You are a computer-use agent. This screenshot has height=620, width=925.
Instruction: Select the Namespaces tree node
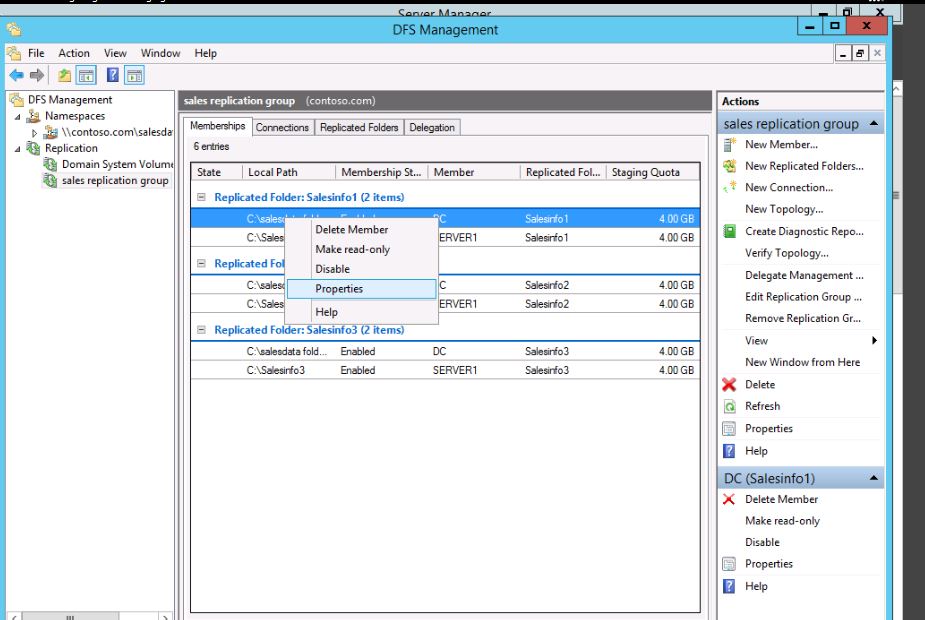coord(75,116)
